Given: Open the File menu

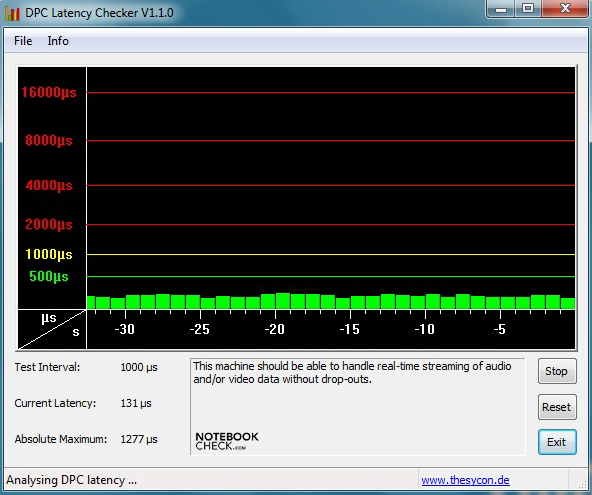Looking at the screenshot, I should 23,41.
